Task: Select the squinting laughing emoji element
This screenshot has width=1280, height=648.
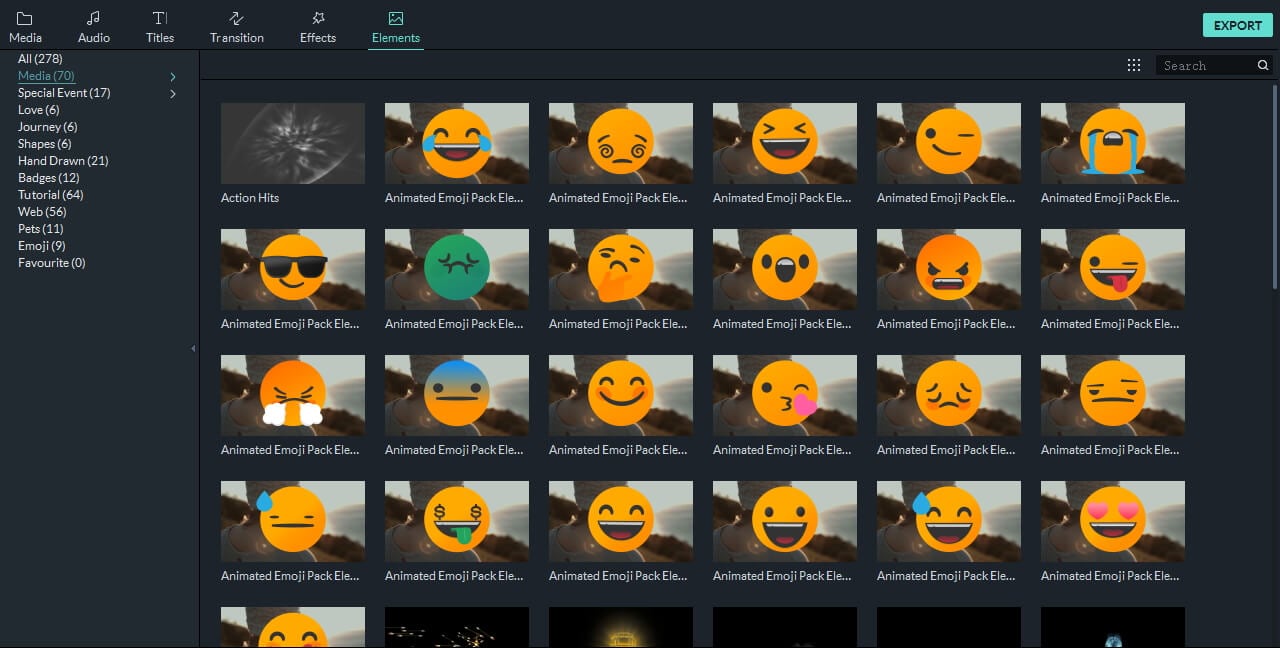Action: coord(785,143)
